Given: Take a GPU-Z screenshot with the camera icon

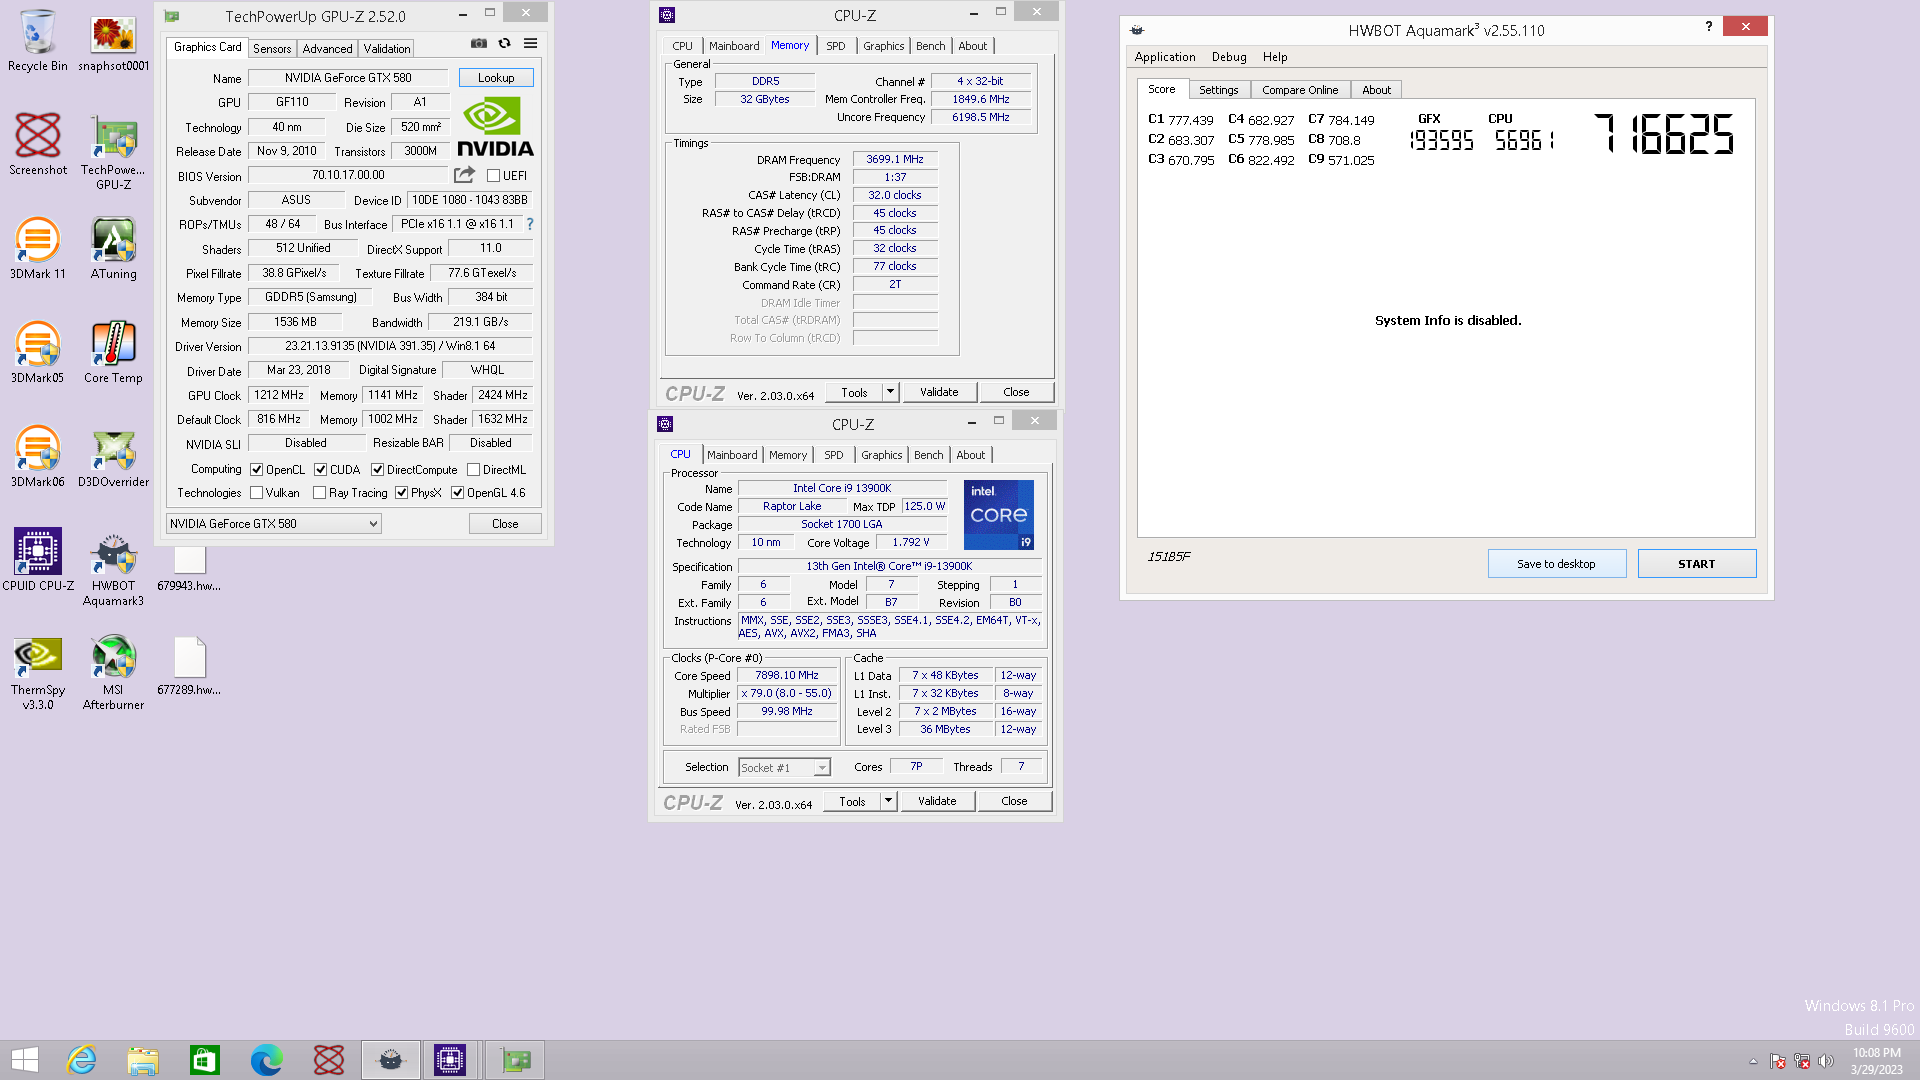Looking at the screenshot, I should pyautogui.click(x=479, y=44).
